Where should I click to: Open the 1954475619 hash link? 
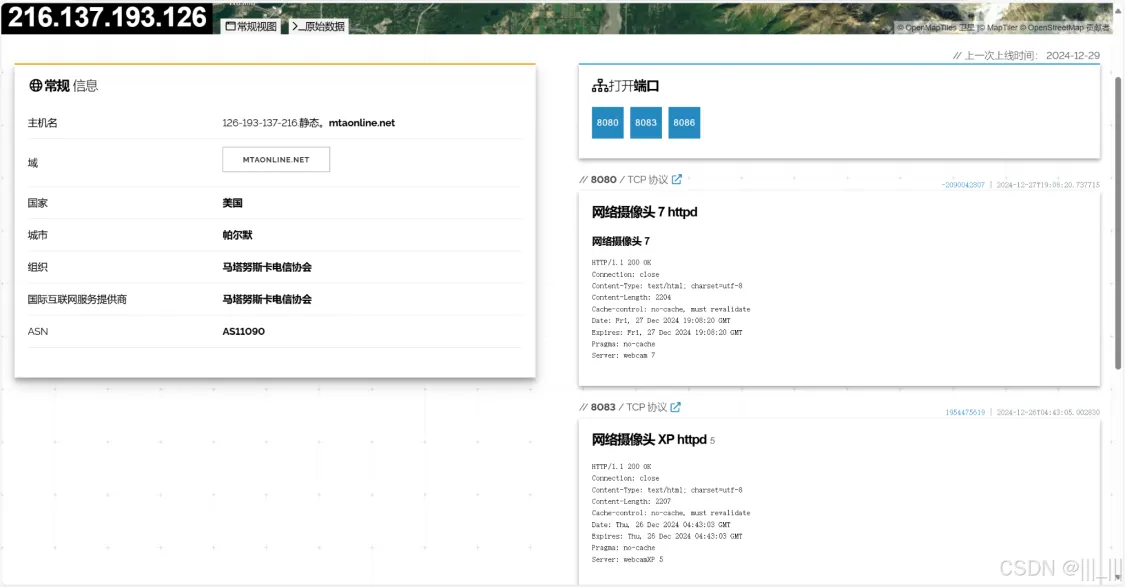coord(965,412)
